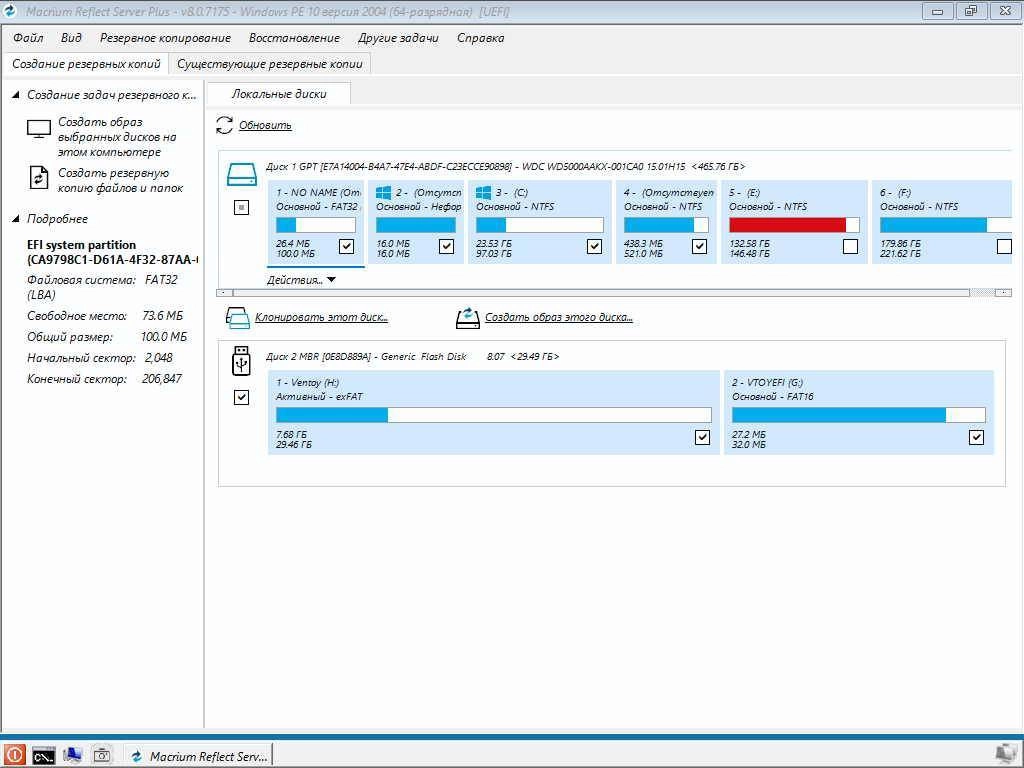Screen dimensions: 1024x768
Task: Open the Резервное копирование menu
Action: [165, 38]
